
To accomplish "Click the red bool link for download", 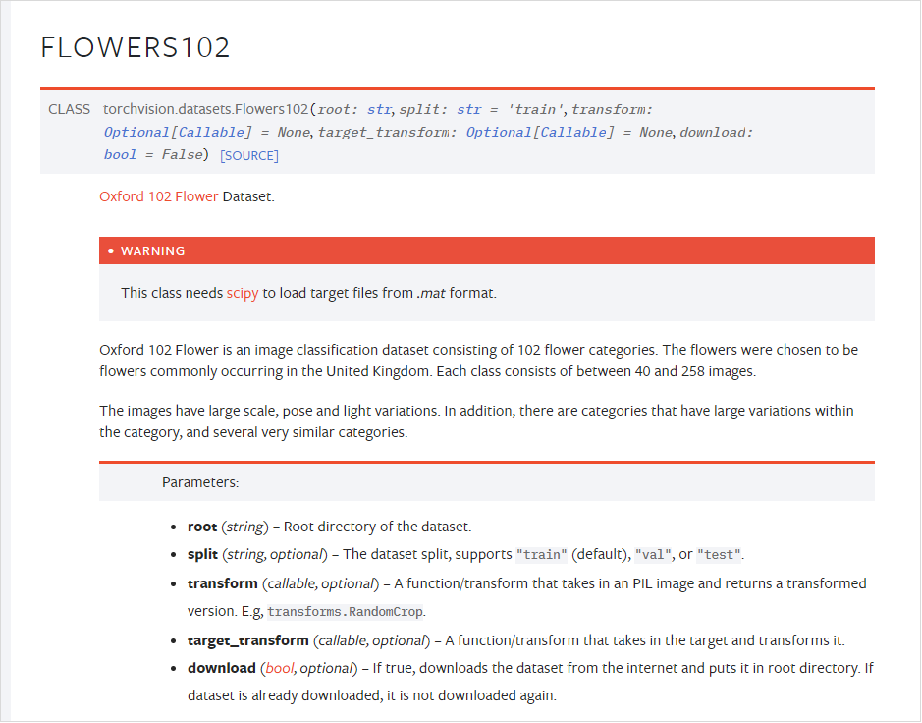I will [280, 668].
